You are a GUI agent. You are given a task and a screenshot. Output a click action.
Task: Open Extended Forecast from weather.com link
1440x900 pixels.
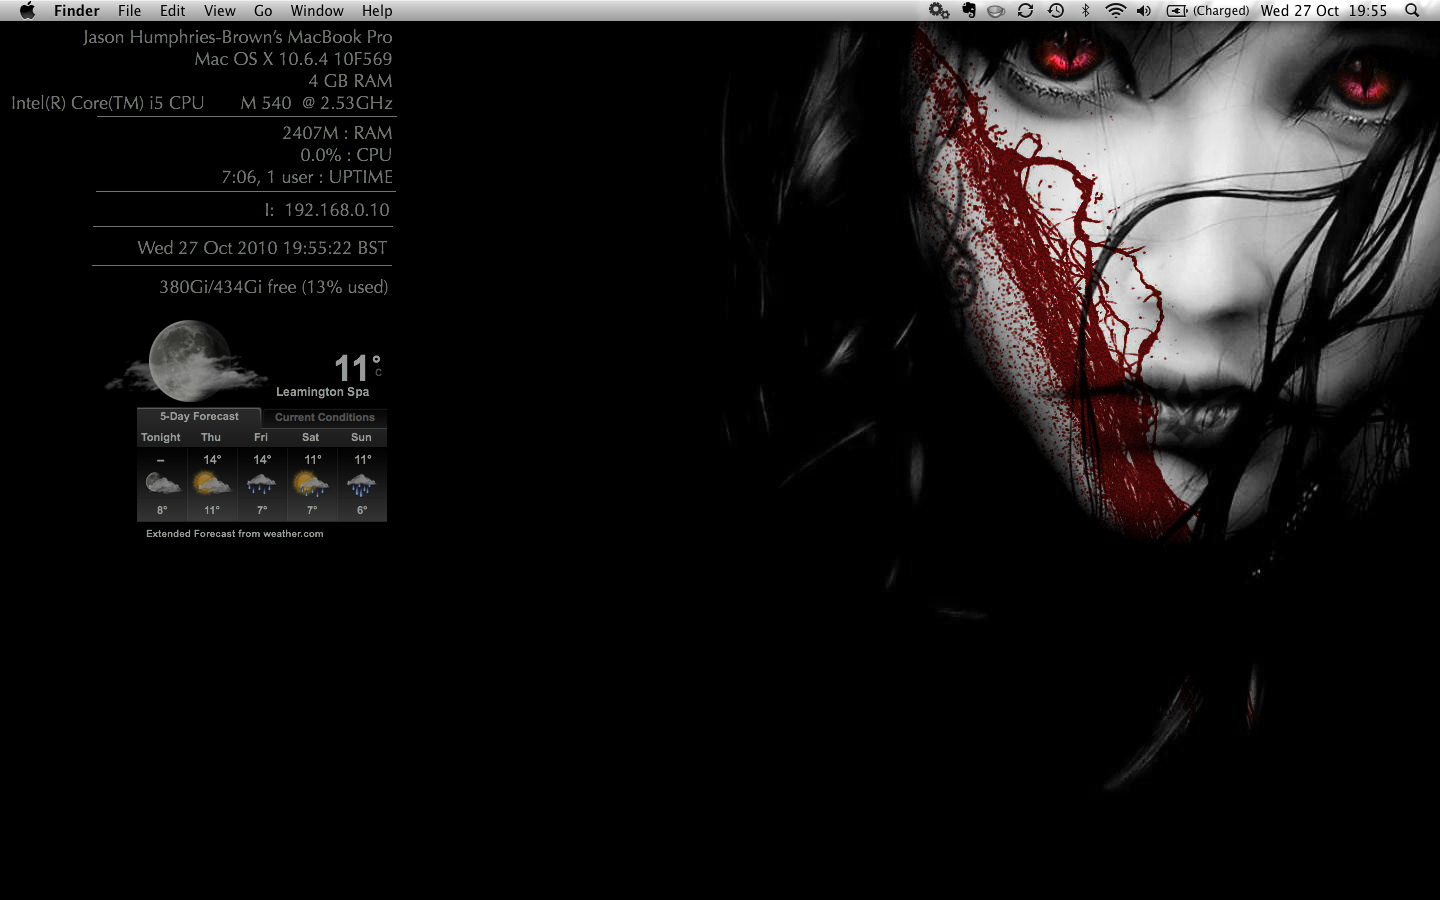pyautogui.click(x=234, y=533)
